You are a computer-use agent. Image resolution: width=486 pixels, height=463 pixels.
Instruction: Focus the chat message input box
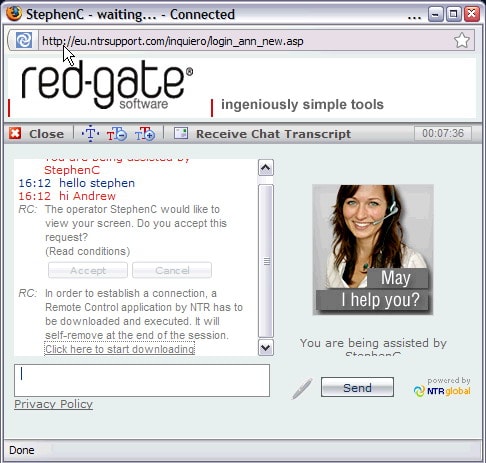(x=142, y=380)
